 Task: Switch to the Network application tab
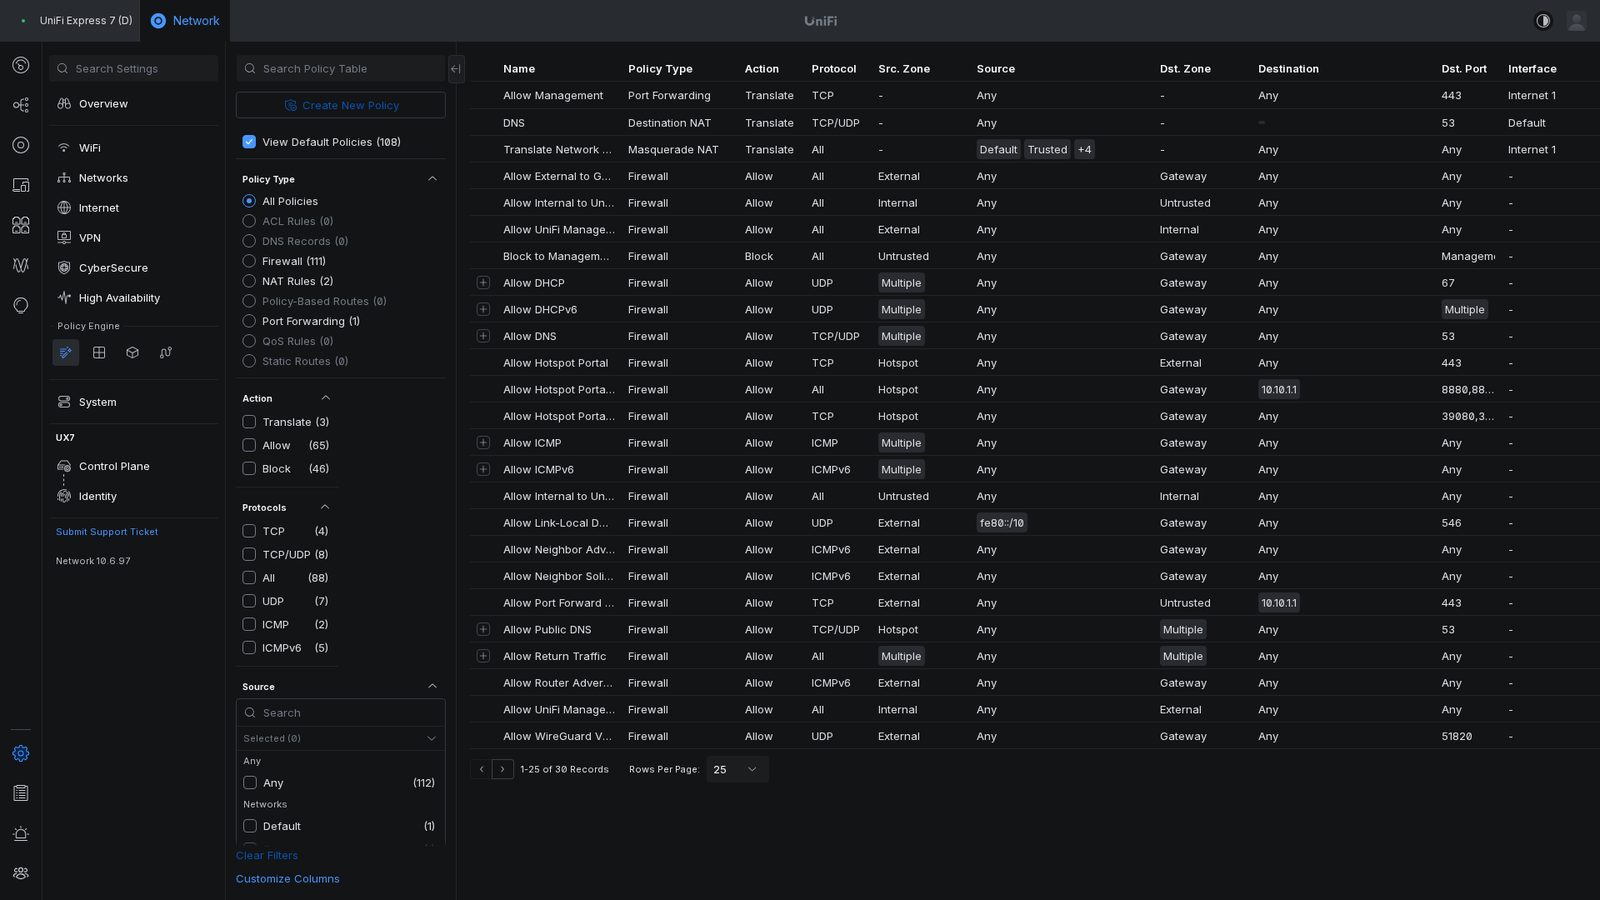pyautogui.click(x=185, y=21)
